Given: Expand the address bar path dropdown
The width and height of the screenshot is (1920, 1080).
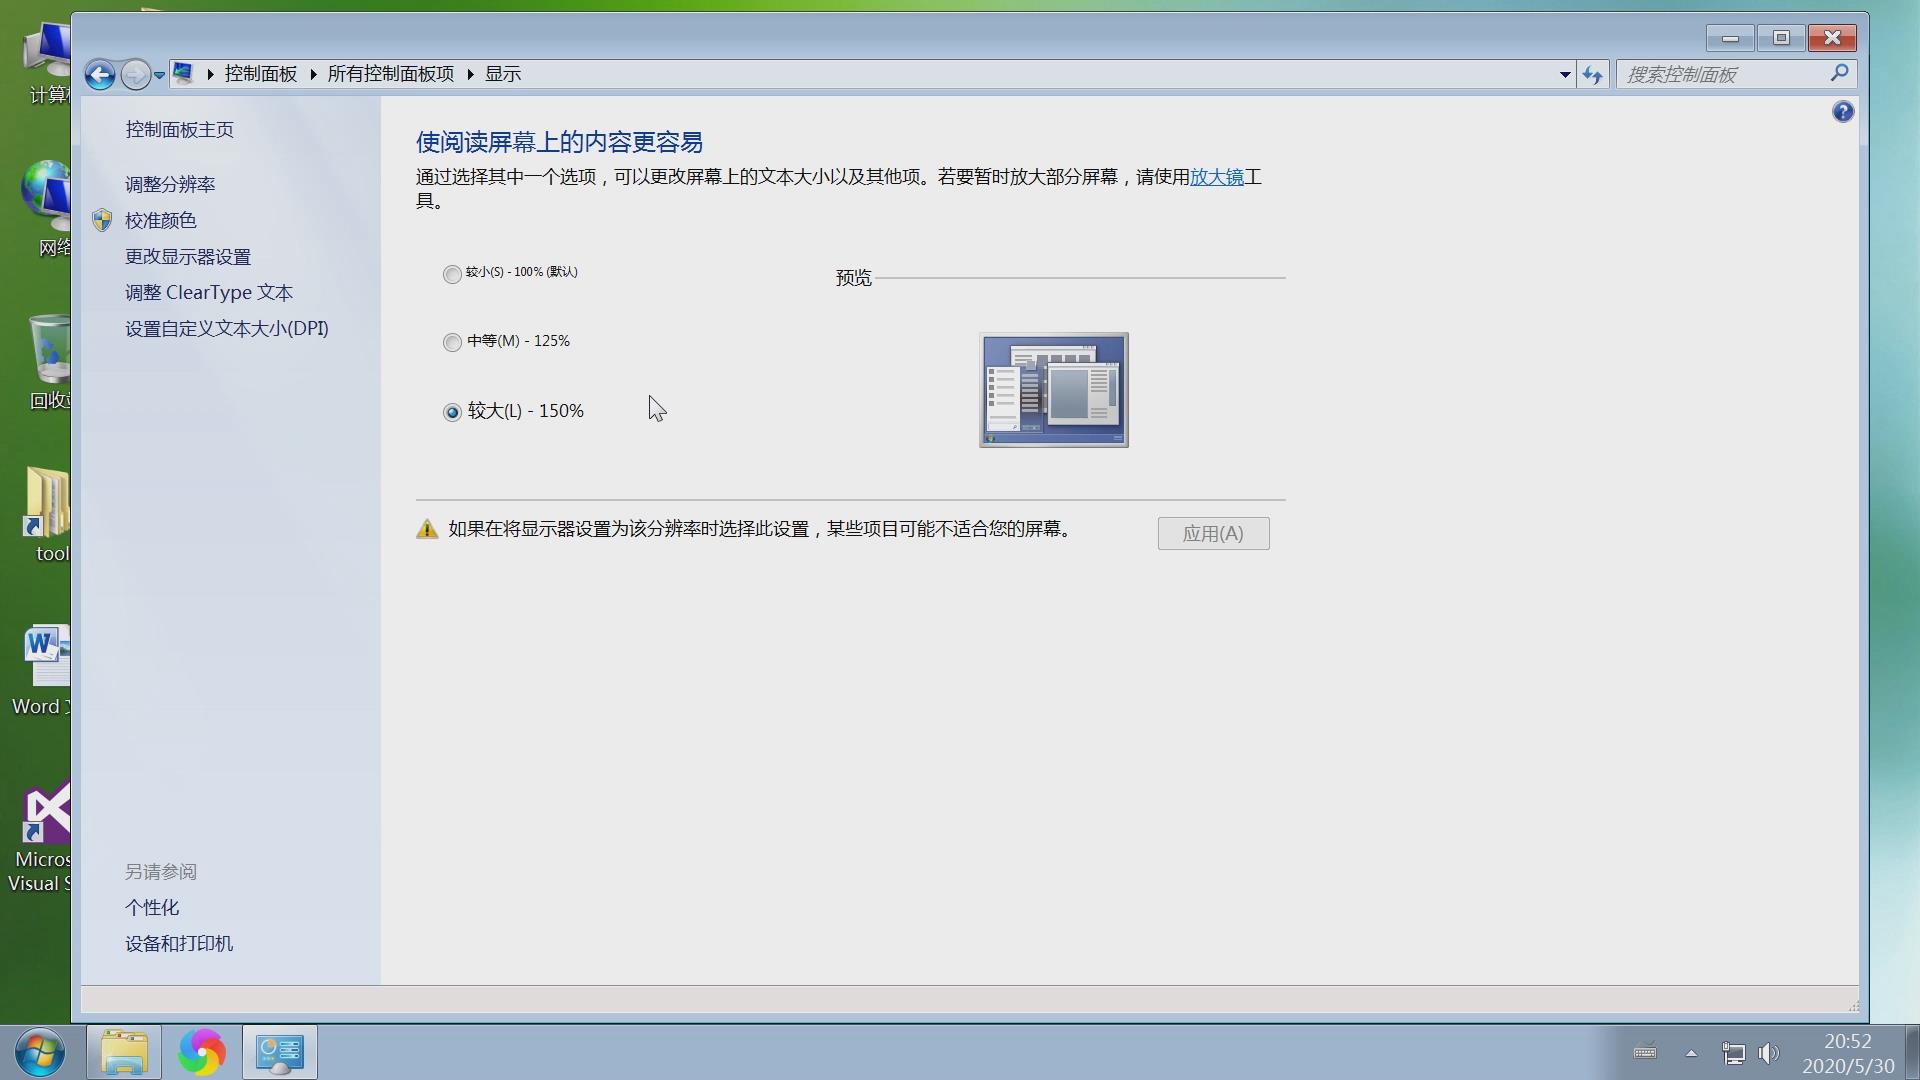Looking at the screenshot, I should pyautogui.click(x=1561, y=73).
